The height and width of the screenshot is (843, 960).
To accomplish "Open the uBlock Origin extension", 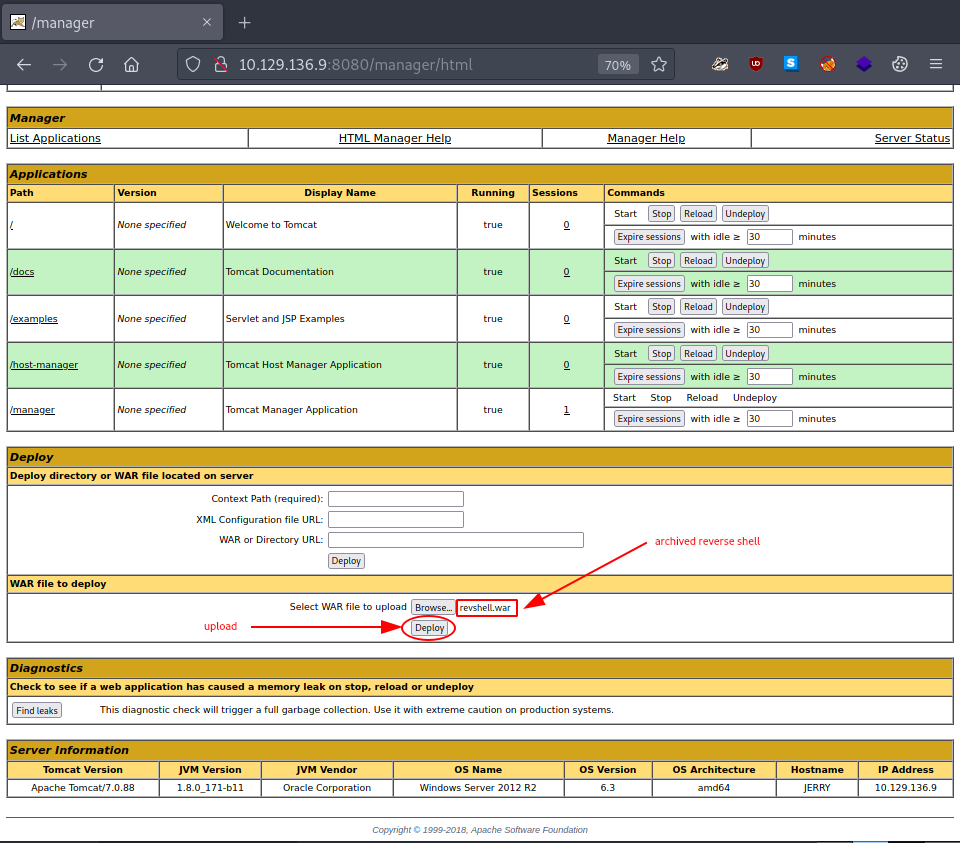I will click(x=755, y=63).
